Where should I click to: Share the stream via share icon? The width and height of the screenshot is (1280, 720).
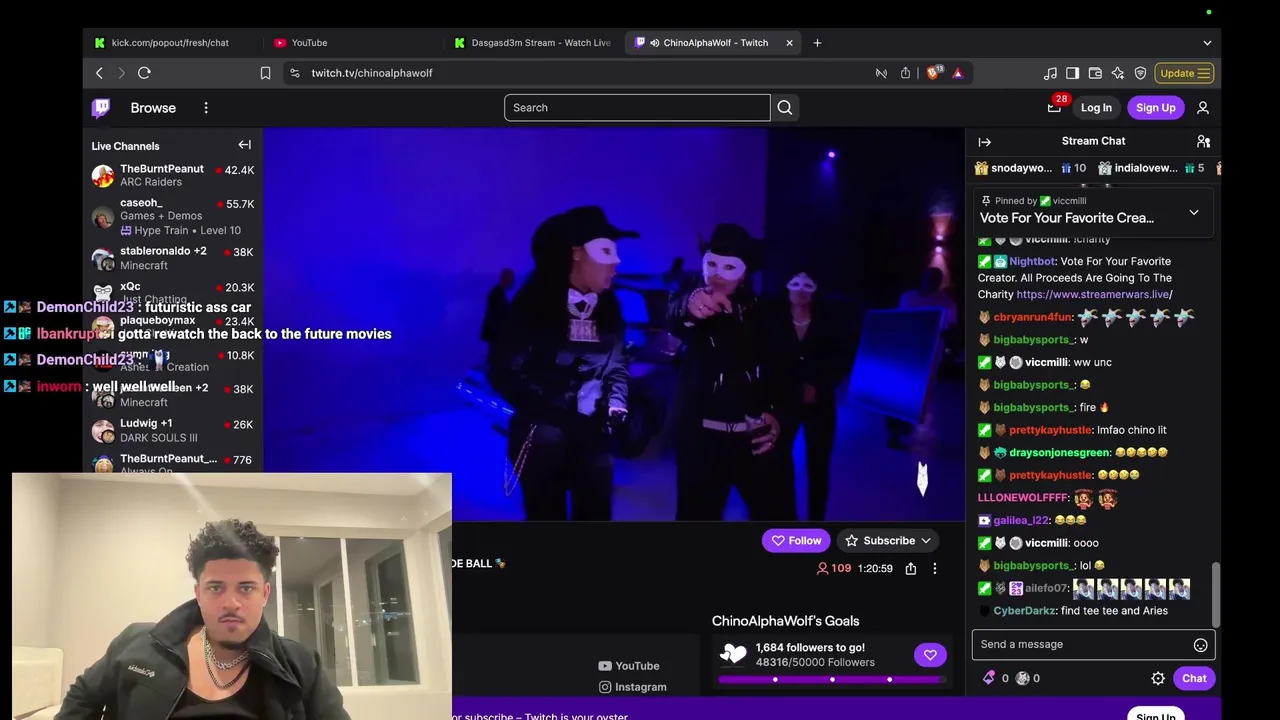point(910,568)
